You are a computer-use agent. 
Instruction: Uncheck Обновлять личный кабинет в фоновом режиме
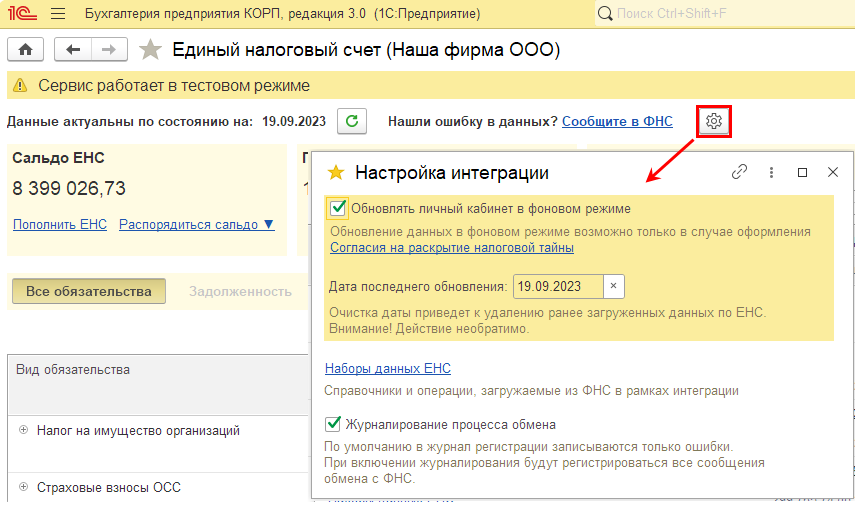338,208
